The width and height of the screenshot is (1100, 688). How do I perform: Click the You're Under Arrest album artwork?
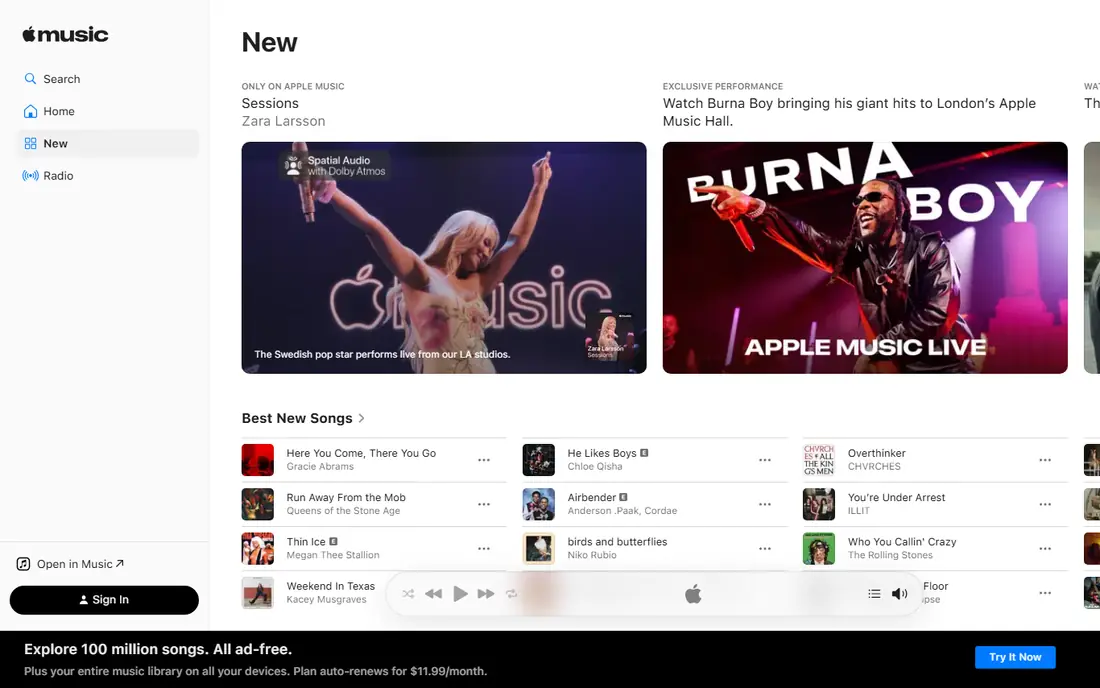819,504
